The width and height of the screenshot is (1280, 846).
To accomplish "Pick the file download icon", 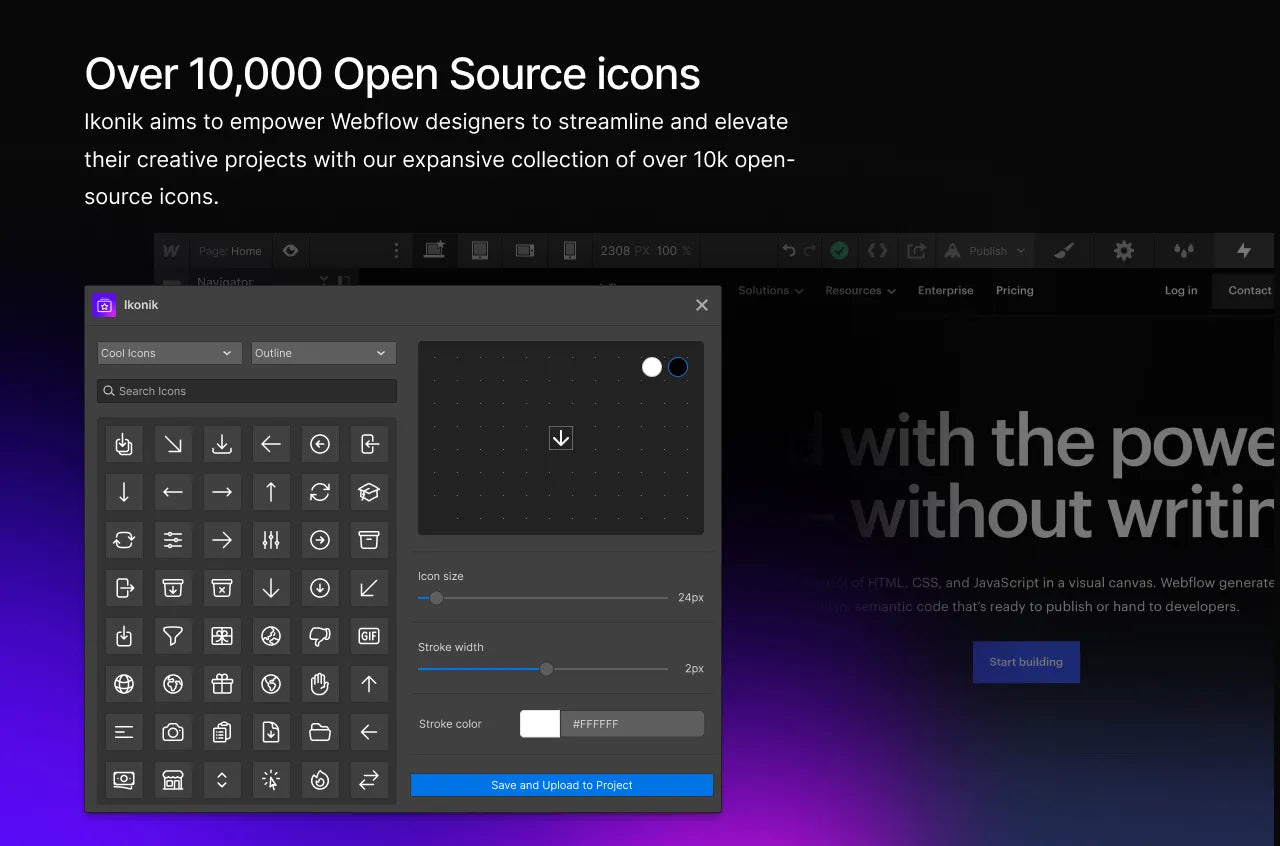I will (271, 732).
